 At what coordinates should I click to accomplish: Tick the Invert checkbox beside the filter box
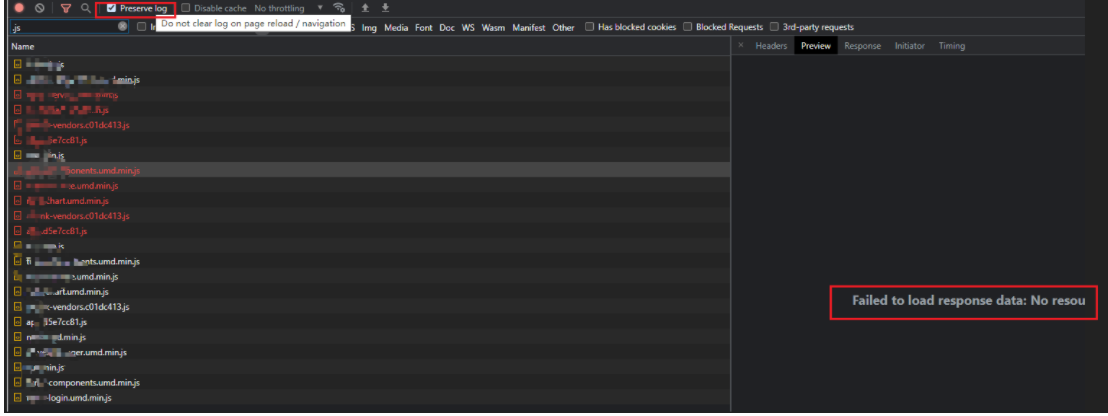(141, 27)
